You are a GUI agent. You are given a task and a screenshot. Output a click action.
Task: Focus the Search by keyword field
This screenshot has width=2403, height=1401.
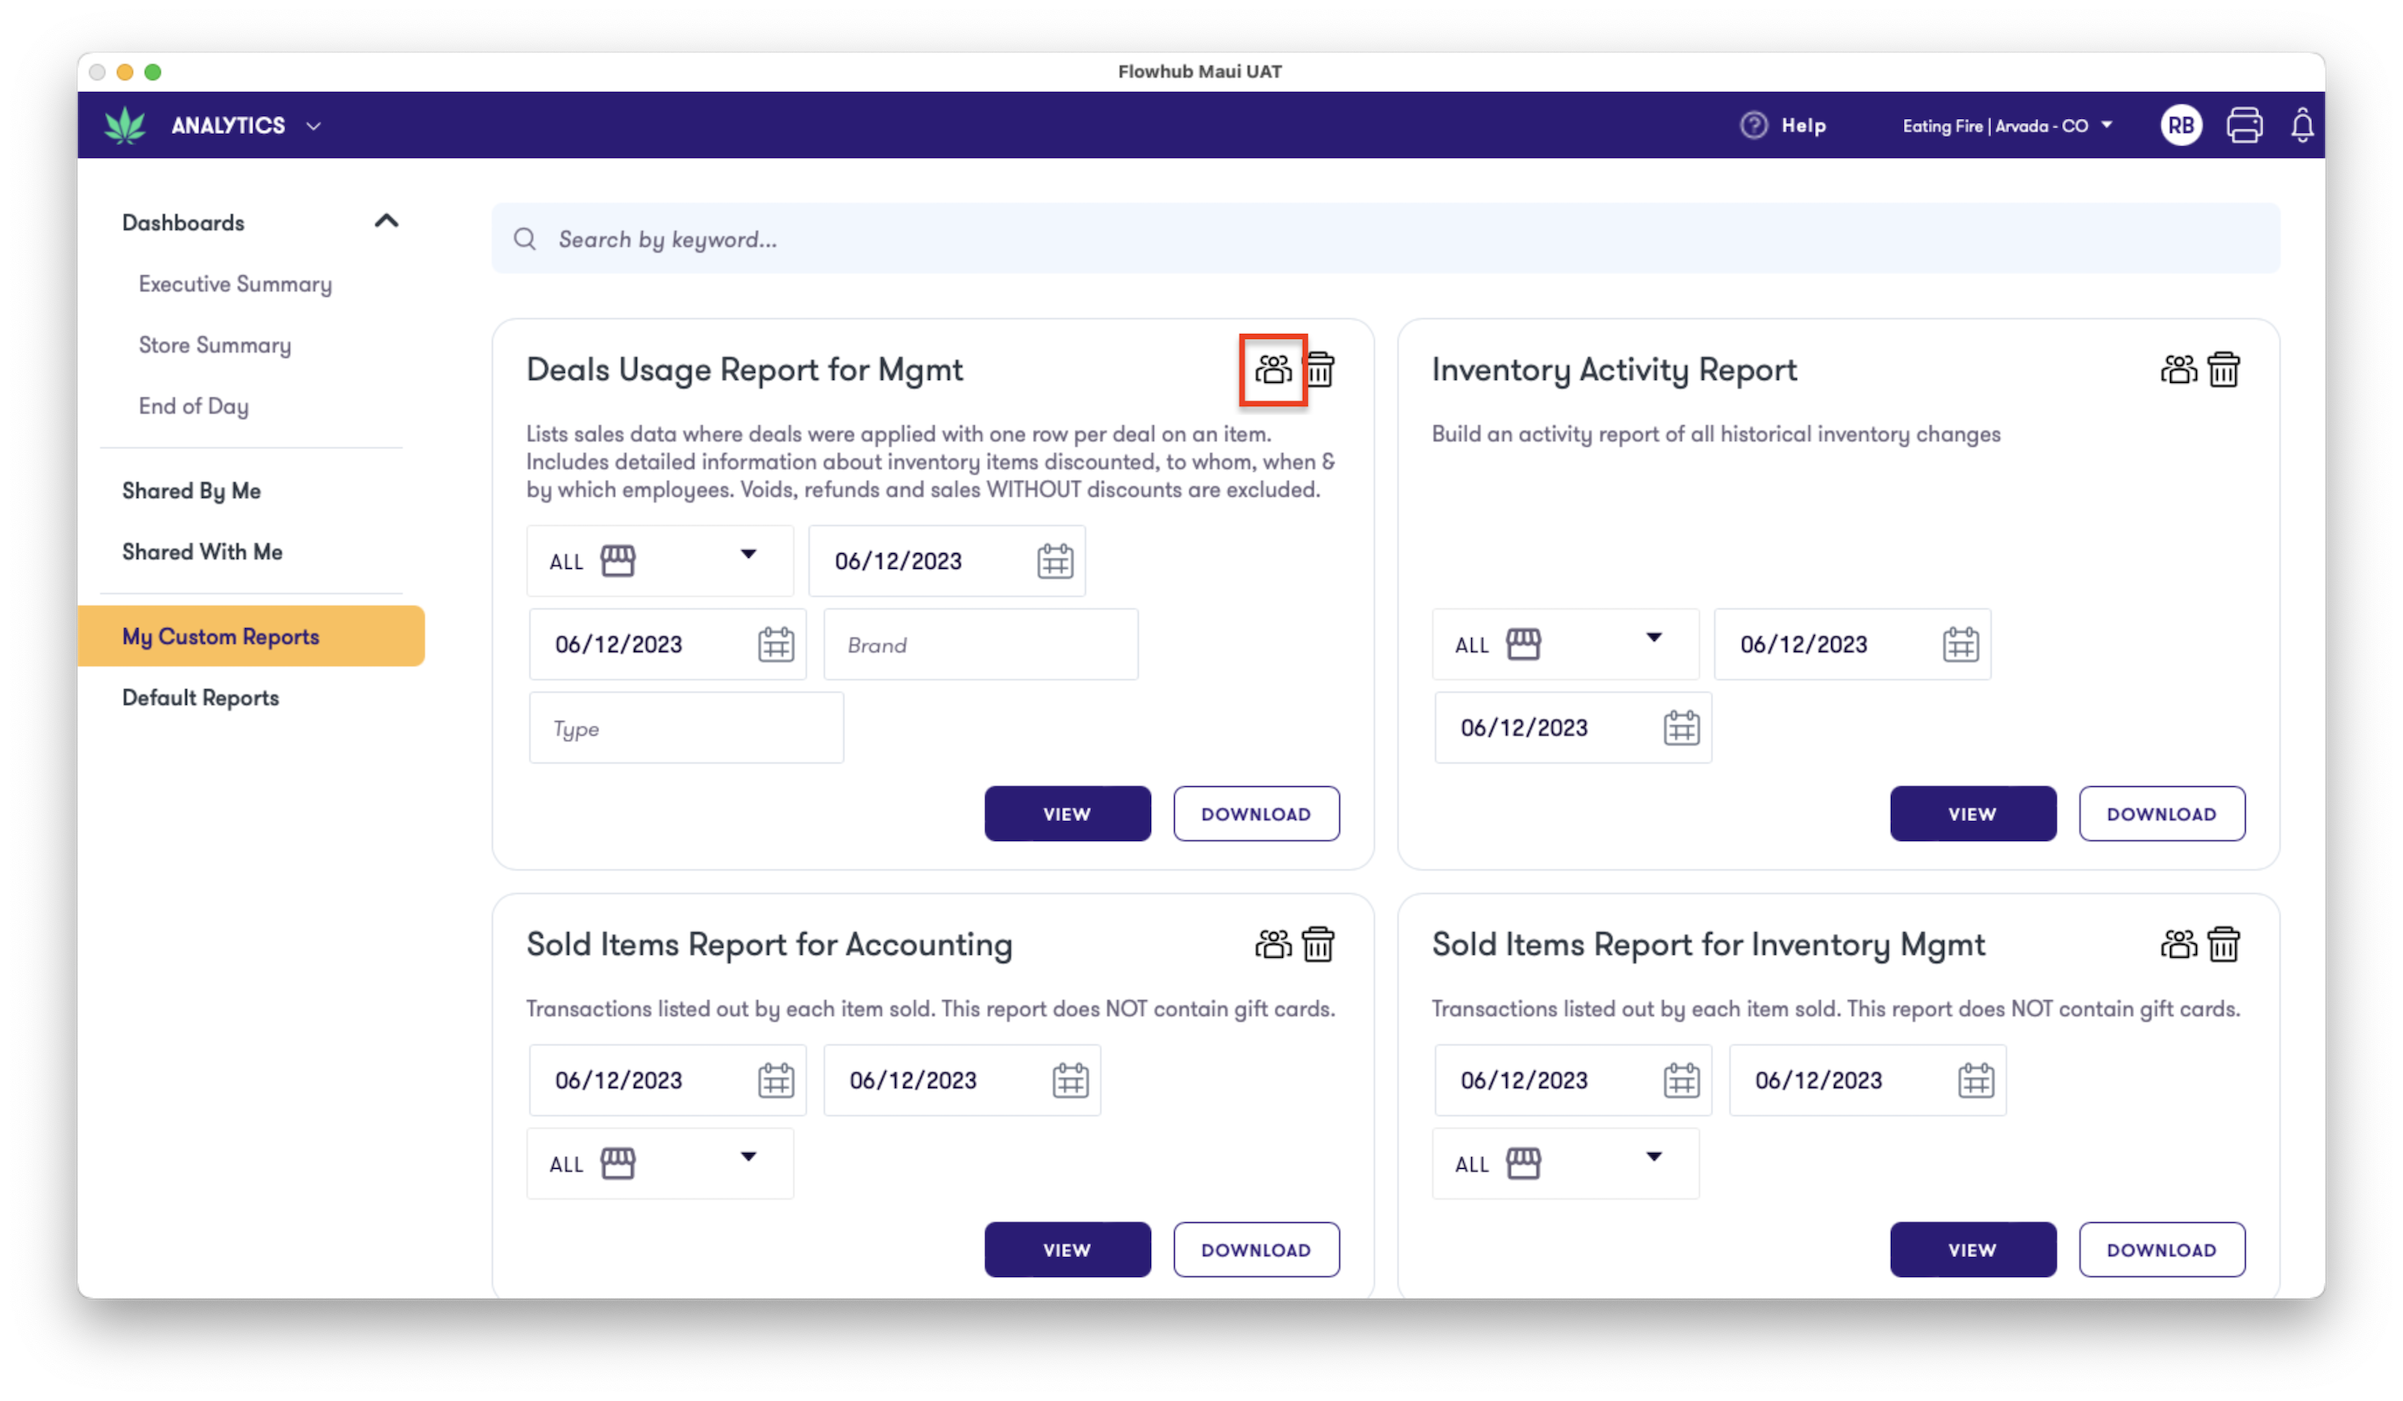point(1385,239)
